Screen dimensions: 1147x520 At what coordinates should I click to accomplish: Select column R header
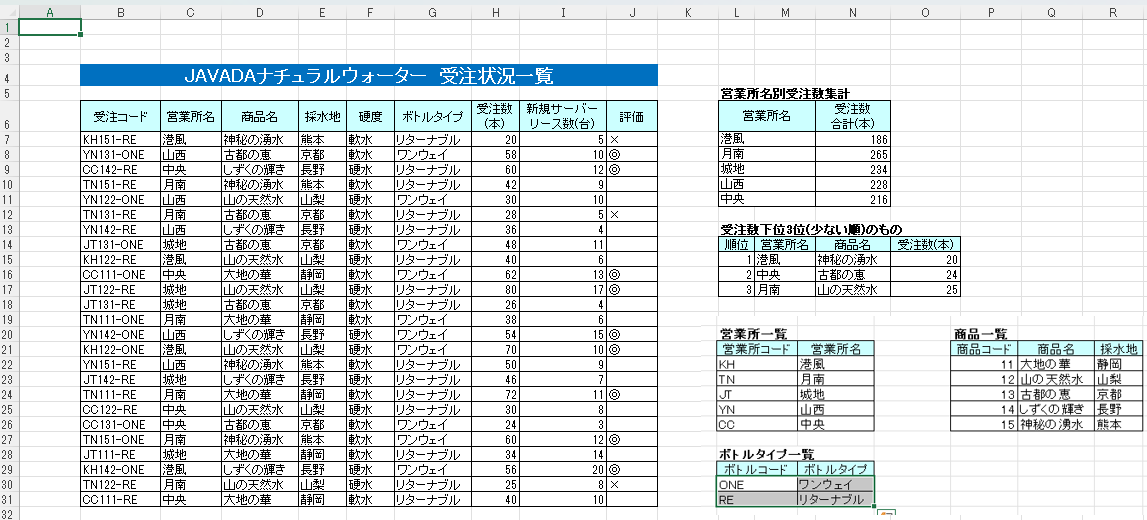tap(1113, 12)
